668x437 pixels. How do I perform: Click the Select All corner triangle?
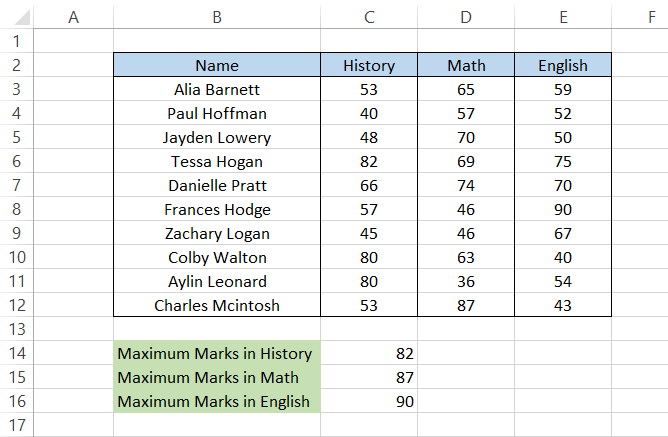tap(20, 17)
